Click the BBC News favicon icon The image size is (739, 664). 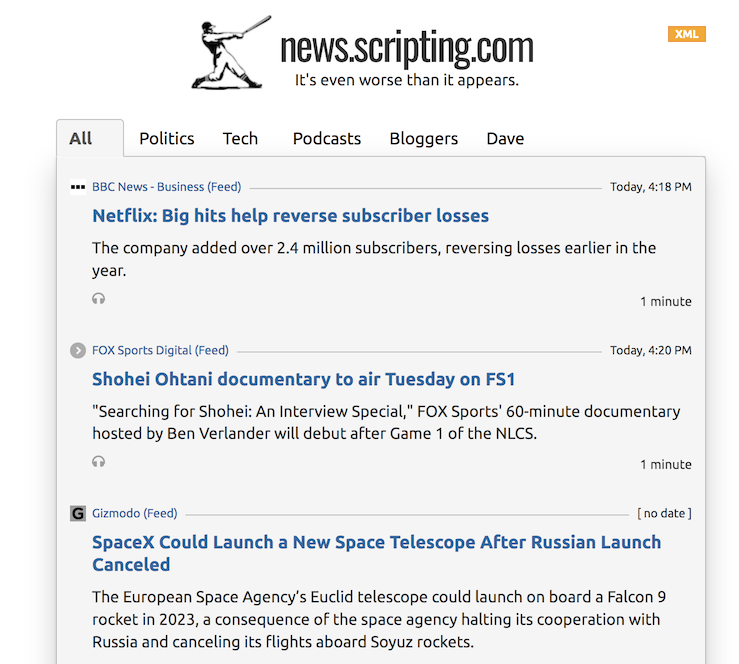[78, 187]
